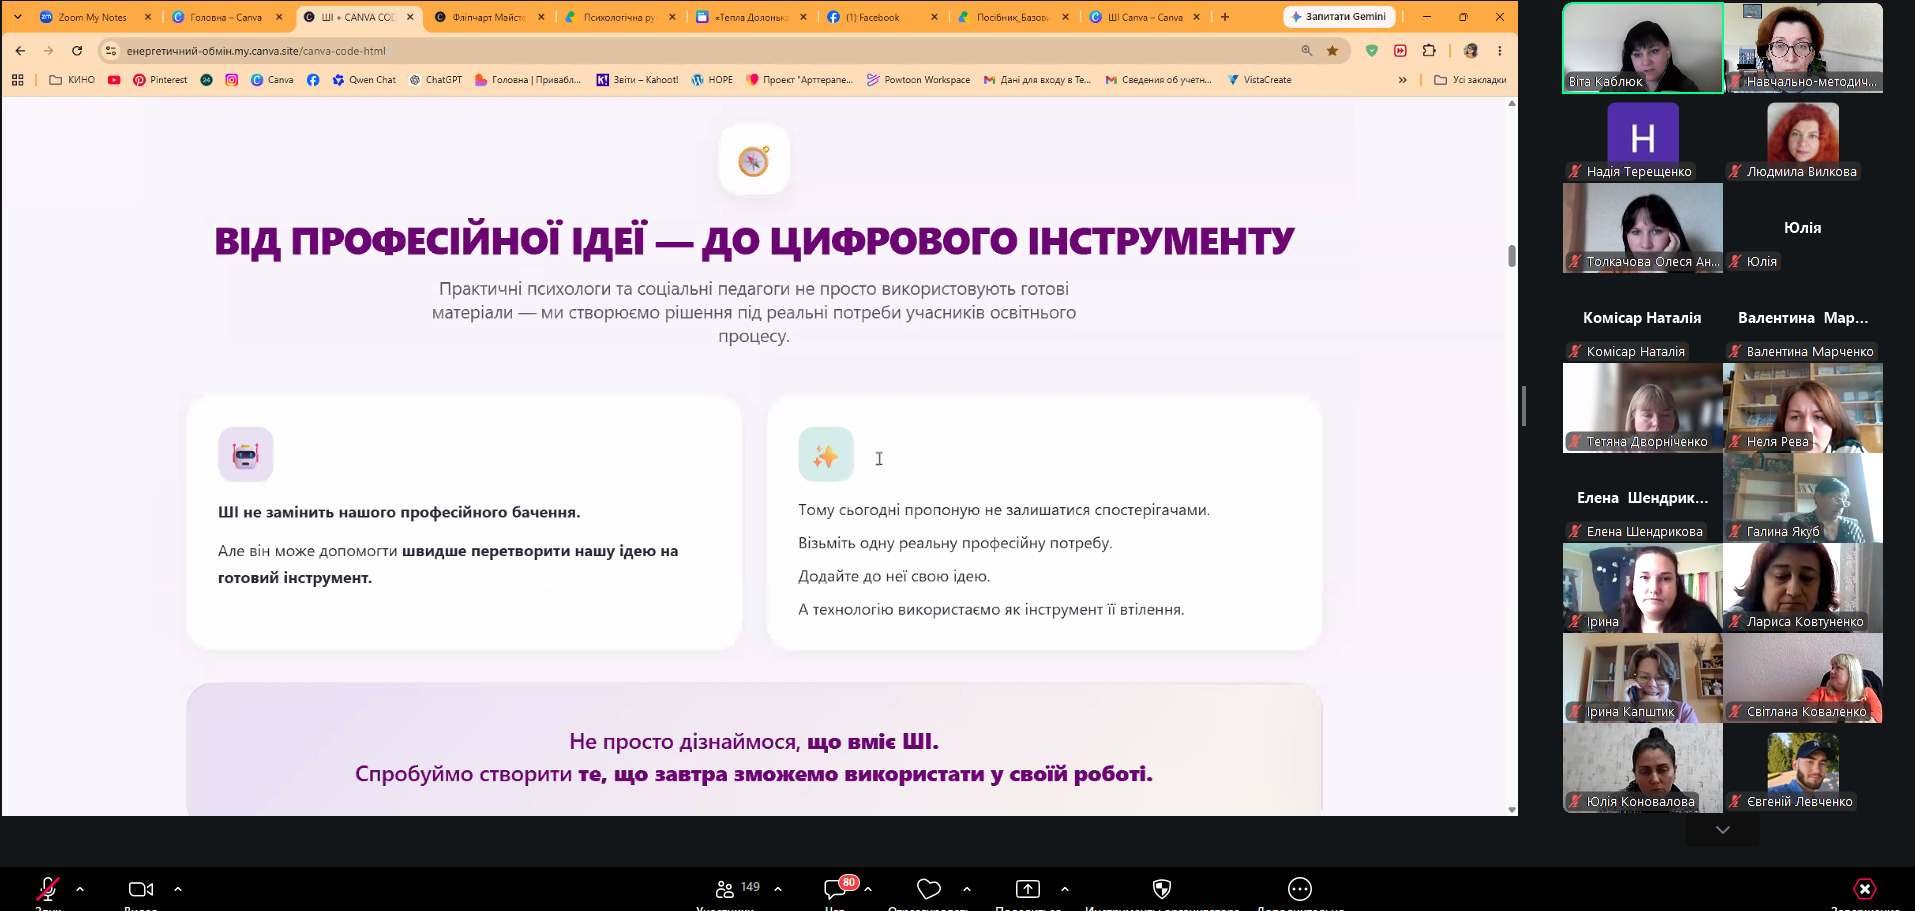The image size is (1915, 911).
Task: Expand audio options arrow beside microphone
Action: coord(80,888)
